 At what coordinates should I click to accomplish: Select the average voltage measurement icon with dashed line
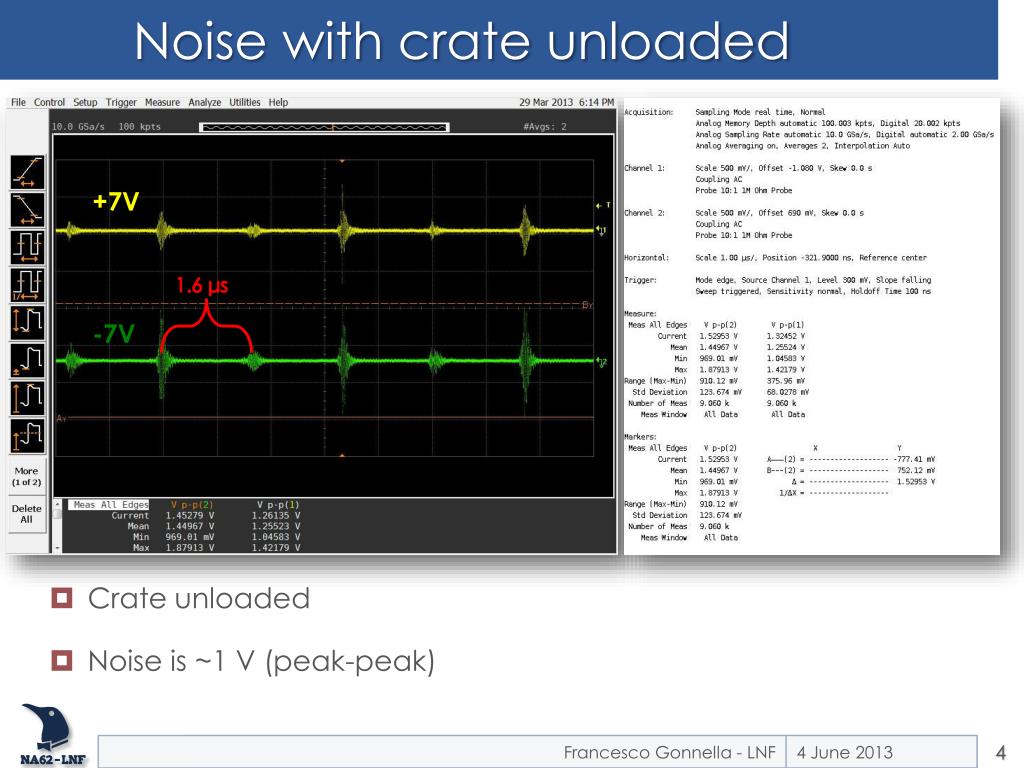coord(27,436)
